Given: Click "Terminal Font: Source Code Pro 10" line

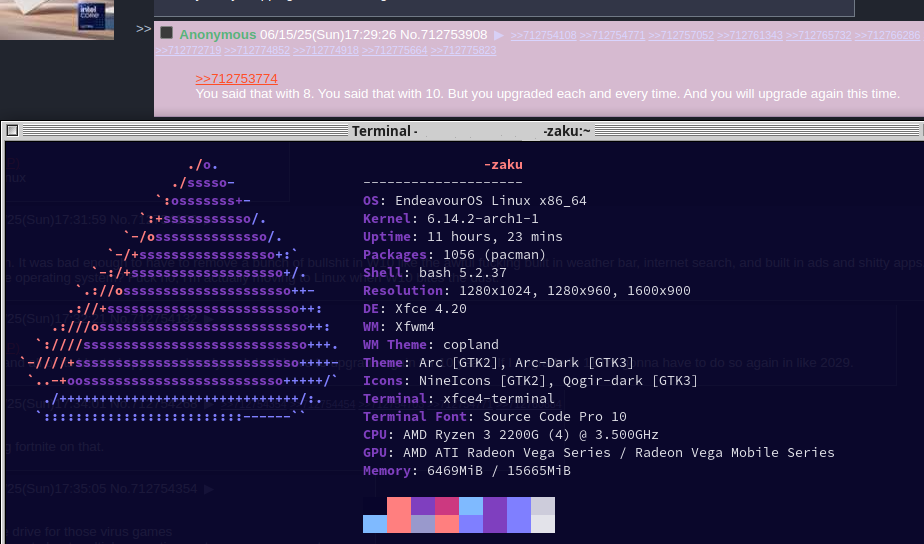Looking at the screenshot, I should pyautogui.click(x=495, y=417).
